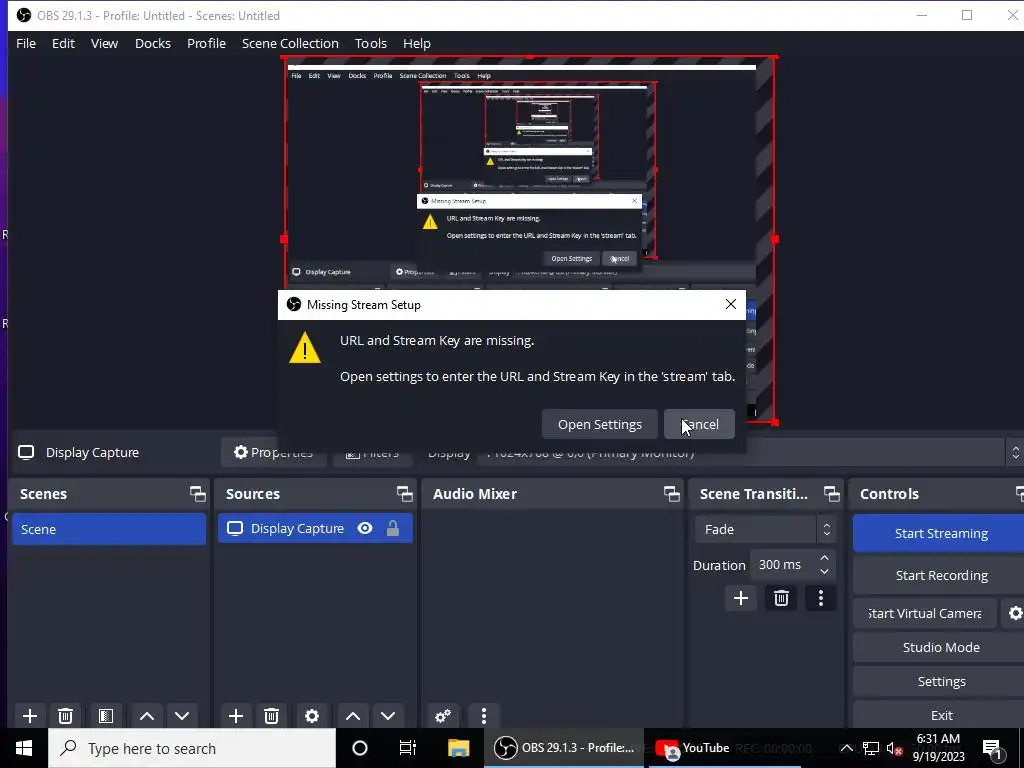
Task: Pop out the Scene Transitions dock icon
Action: (x=831, y=494)
